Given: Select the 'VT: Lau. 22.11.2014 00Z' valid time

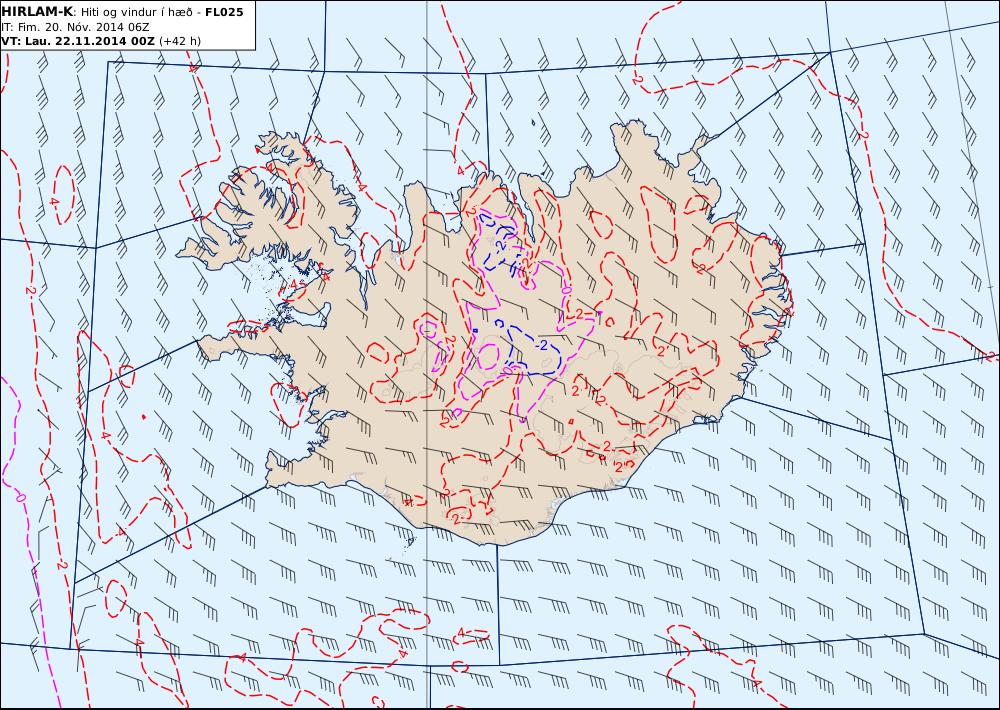Looking at the screenshot, I should click(78, 41).
